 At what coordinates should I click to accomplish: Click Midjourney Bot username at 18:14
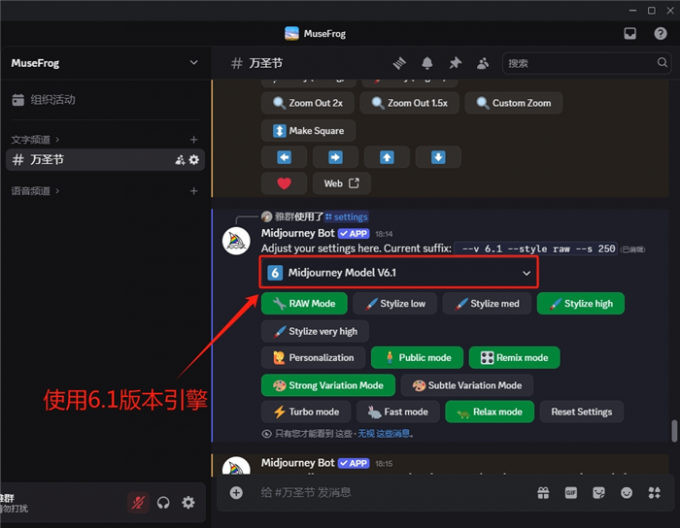coord(298,233)
